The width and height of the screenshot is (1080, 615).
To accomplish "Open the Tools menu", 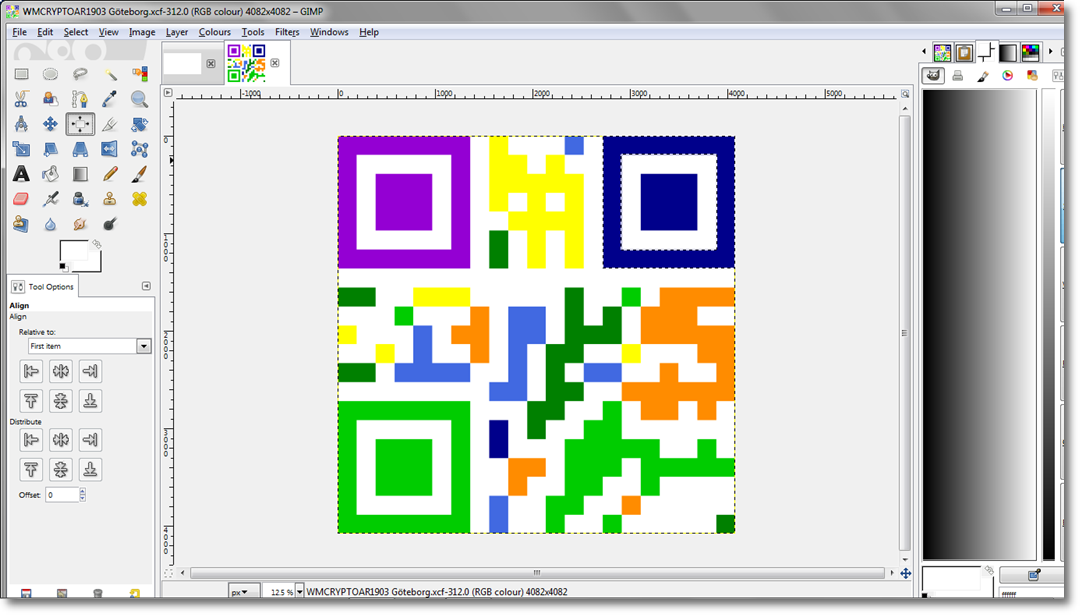I will click(x=253, y=32).
